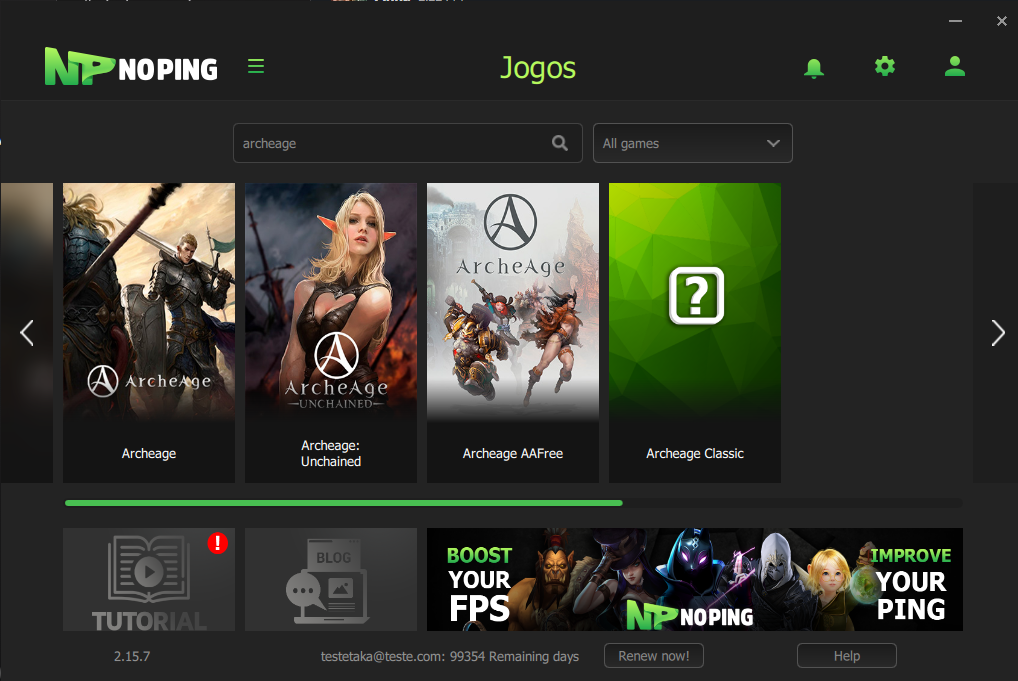Minimize the NoPing window
This screenshot has width=1018, height=681.
click(x=955, y=21)
